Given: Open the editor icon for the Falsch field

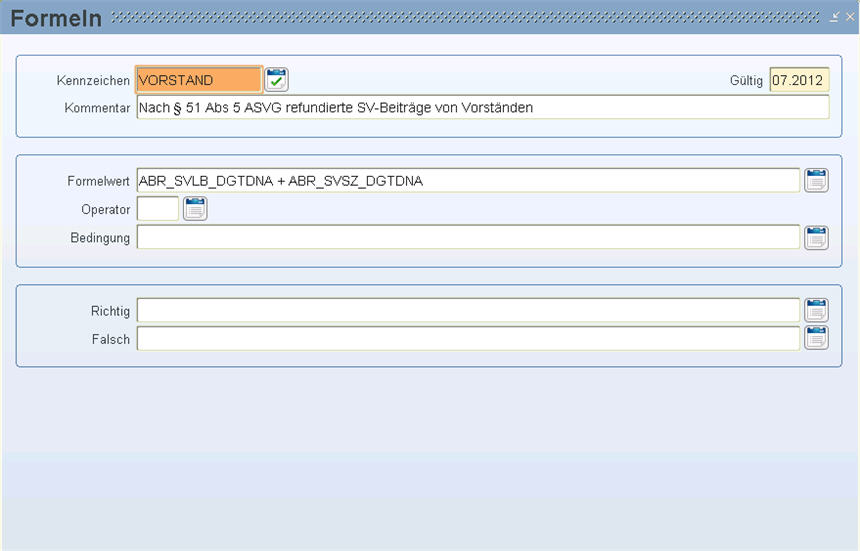Looking at the screenshot, I should tap(816, 338).
